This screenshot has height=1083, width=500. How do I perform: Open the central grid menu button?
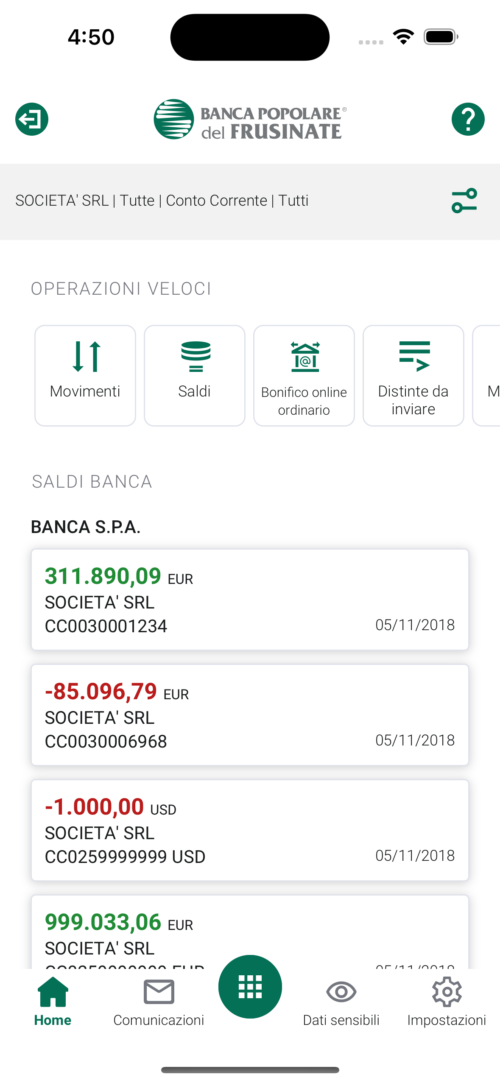click(250, 987)
